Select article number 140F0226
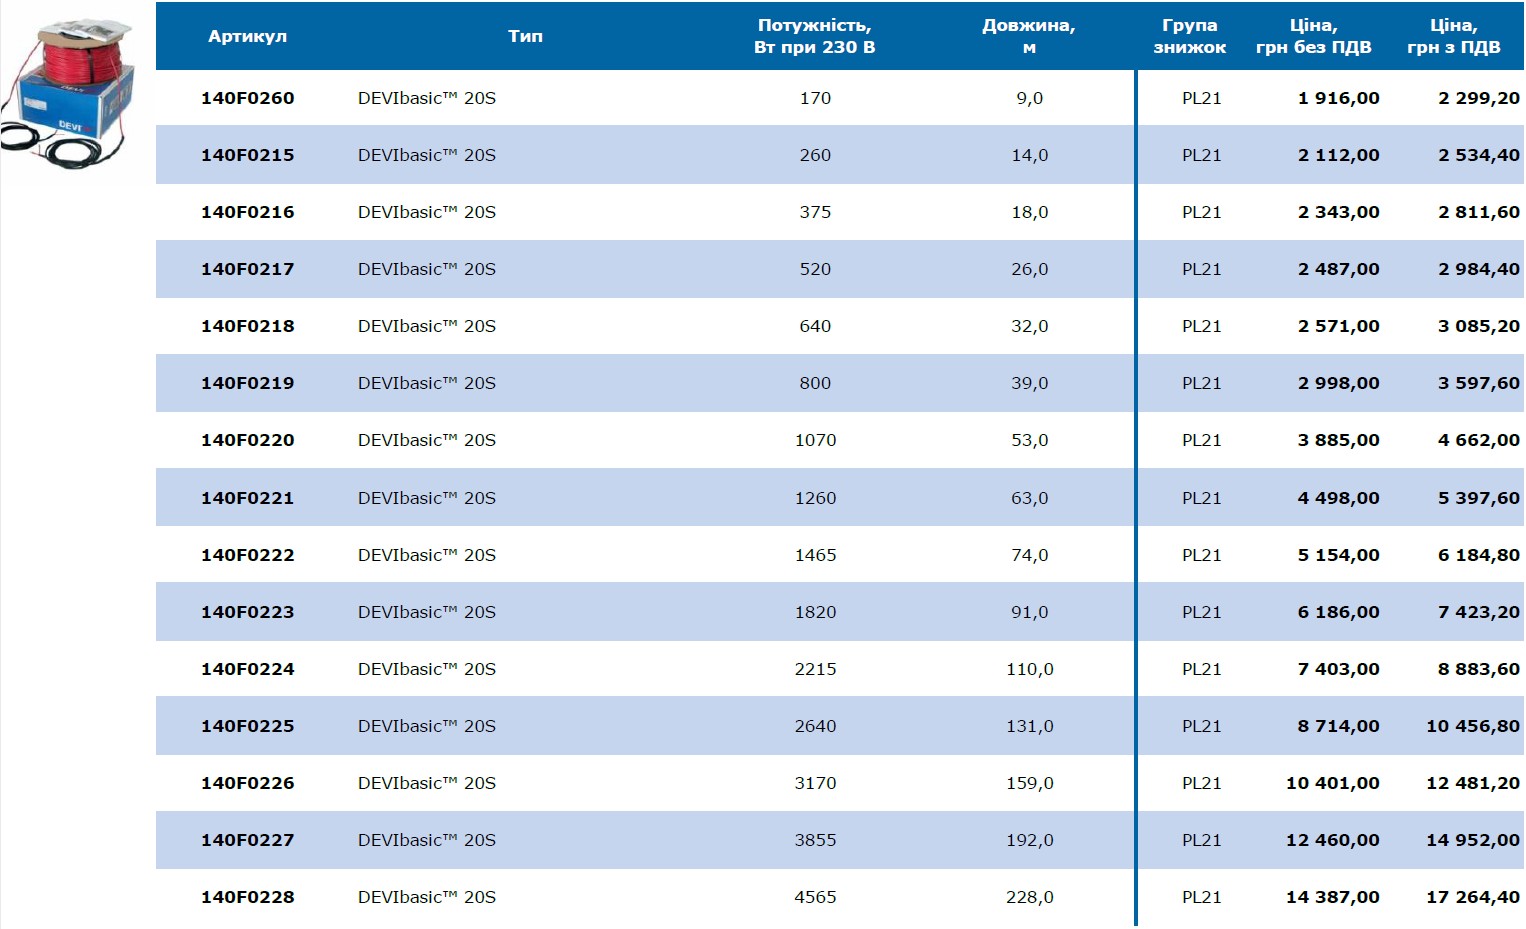The height and width of the screenshot is (929, 1526). tap(248, 783)
